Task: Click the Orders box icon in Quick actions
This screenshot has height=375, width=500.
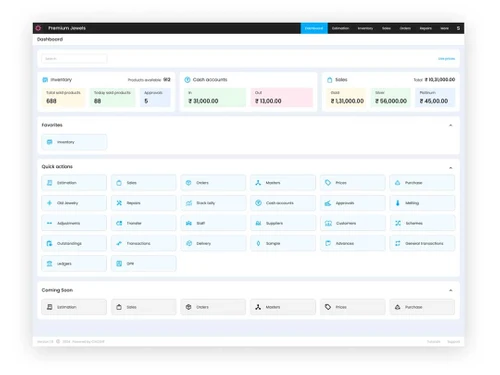Action: [x=189, y=183]
